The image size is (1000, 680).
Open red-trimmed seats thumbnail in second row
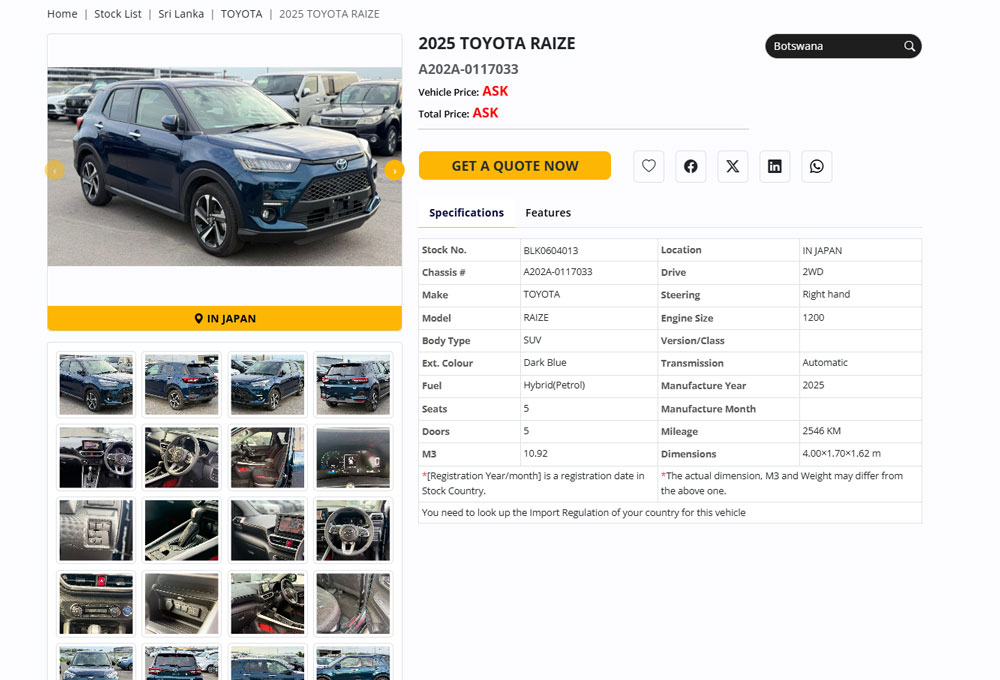click(268, 457)
